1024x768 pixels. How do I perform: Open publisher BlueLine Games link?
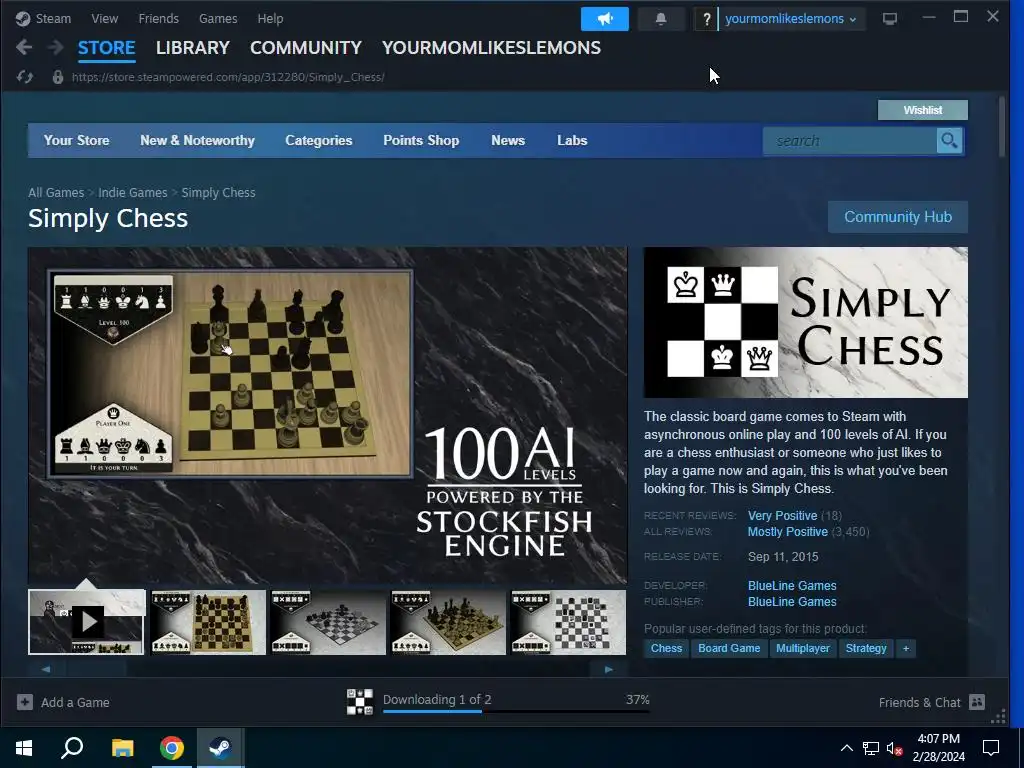coord(792,601)
